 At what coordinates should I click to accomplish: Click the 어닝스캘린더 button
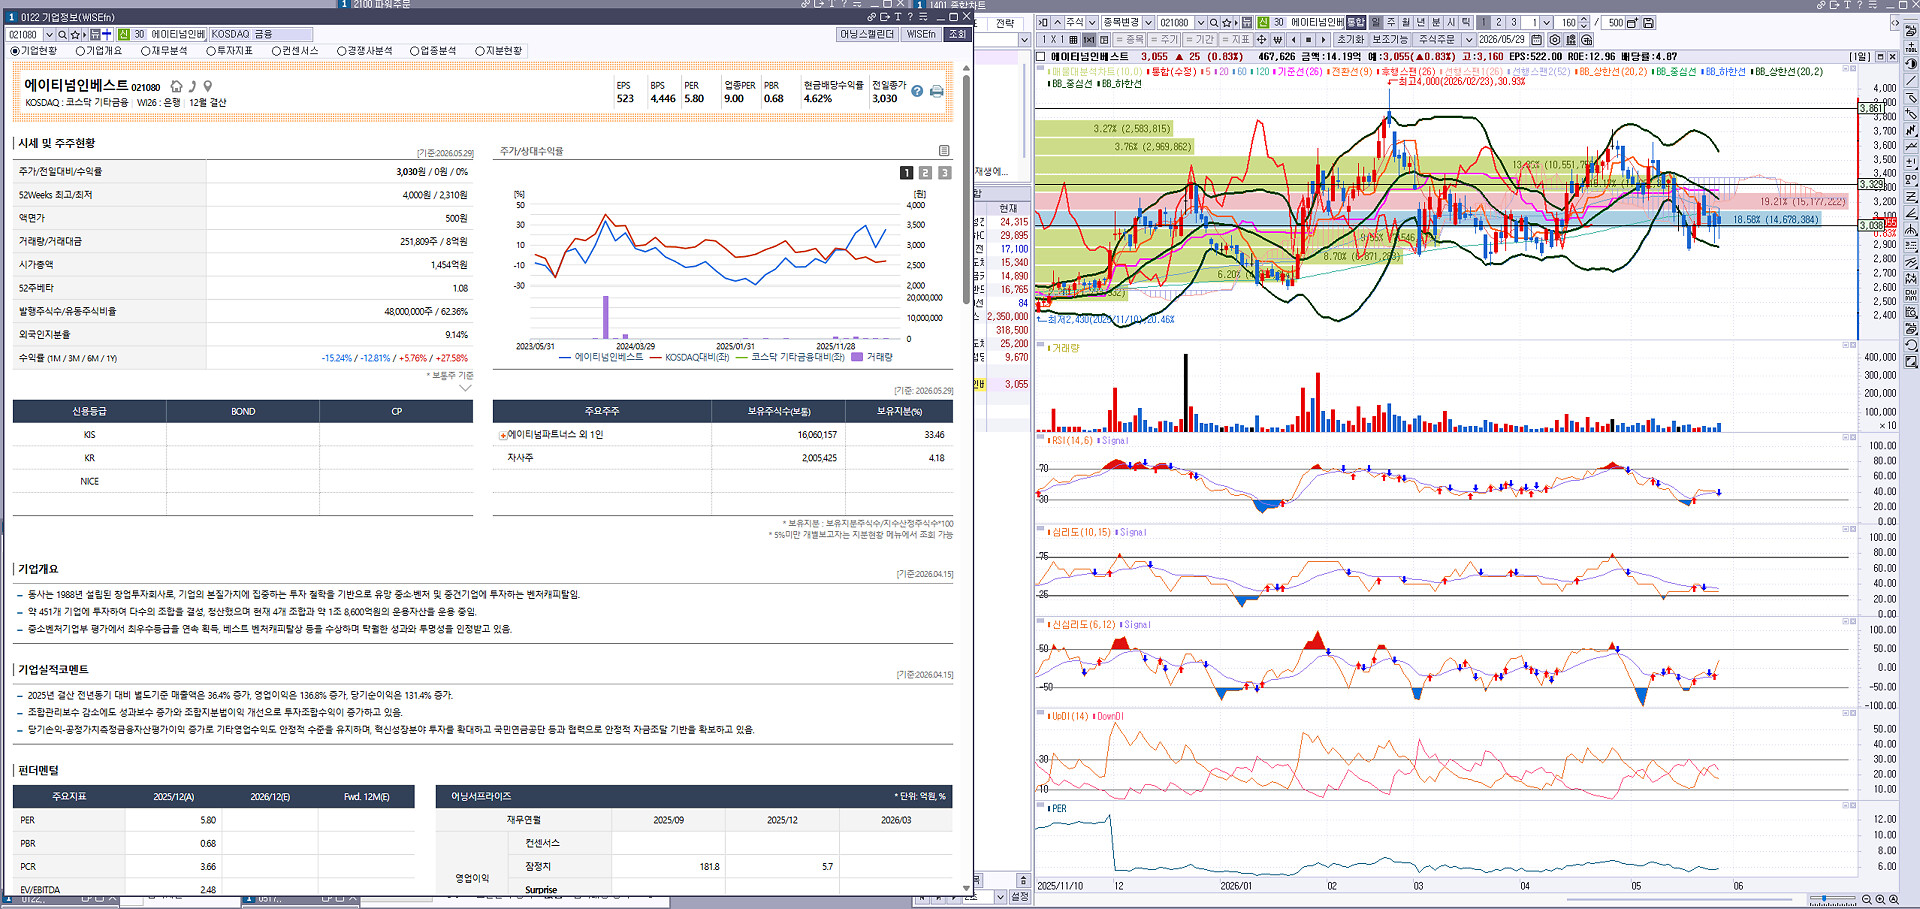coord(867,34)
